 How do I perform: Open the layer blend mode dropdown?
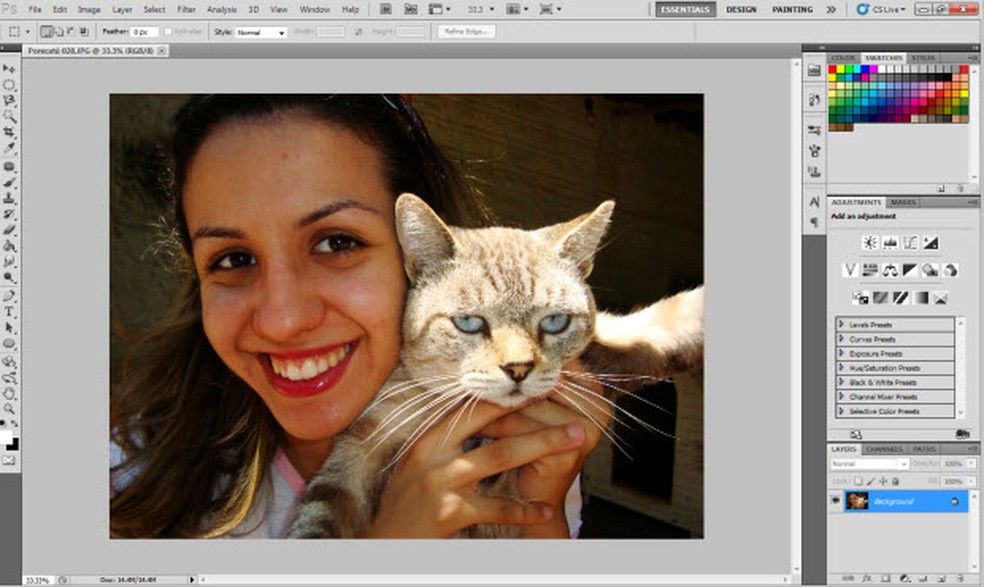point(868,464)
